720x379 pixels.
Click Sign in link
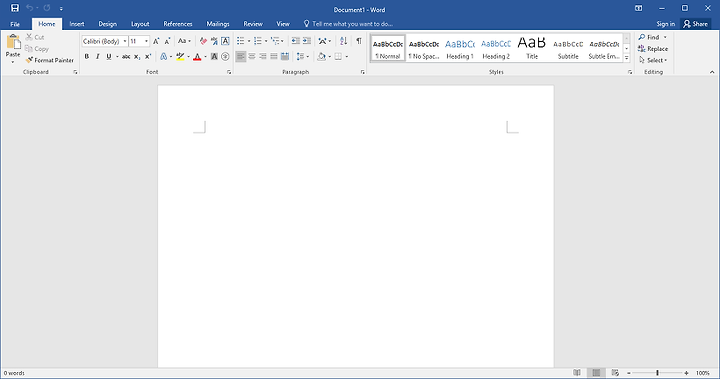pos(665,24)
